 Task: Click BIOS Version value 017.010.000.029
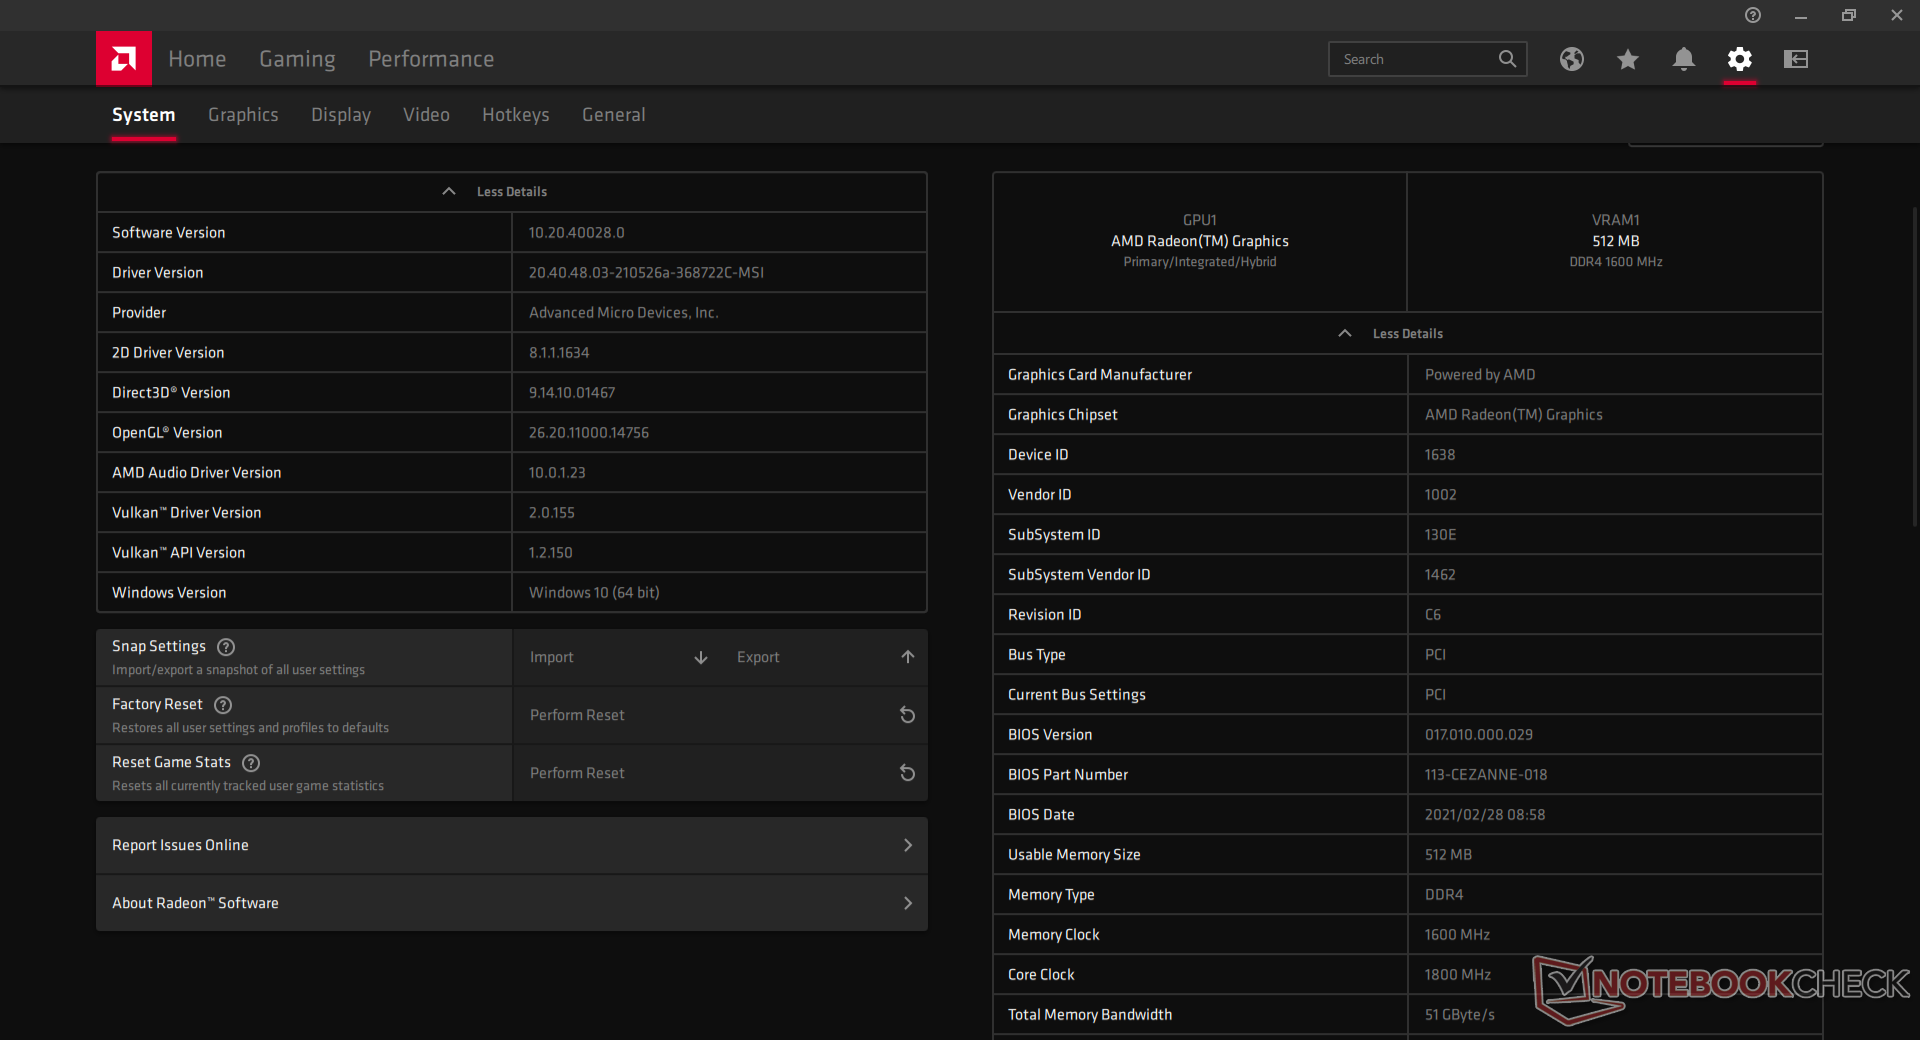[x=1479, y=735]
